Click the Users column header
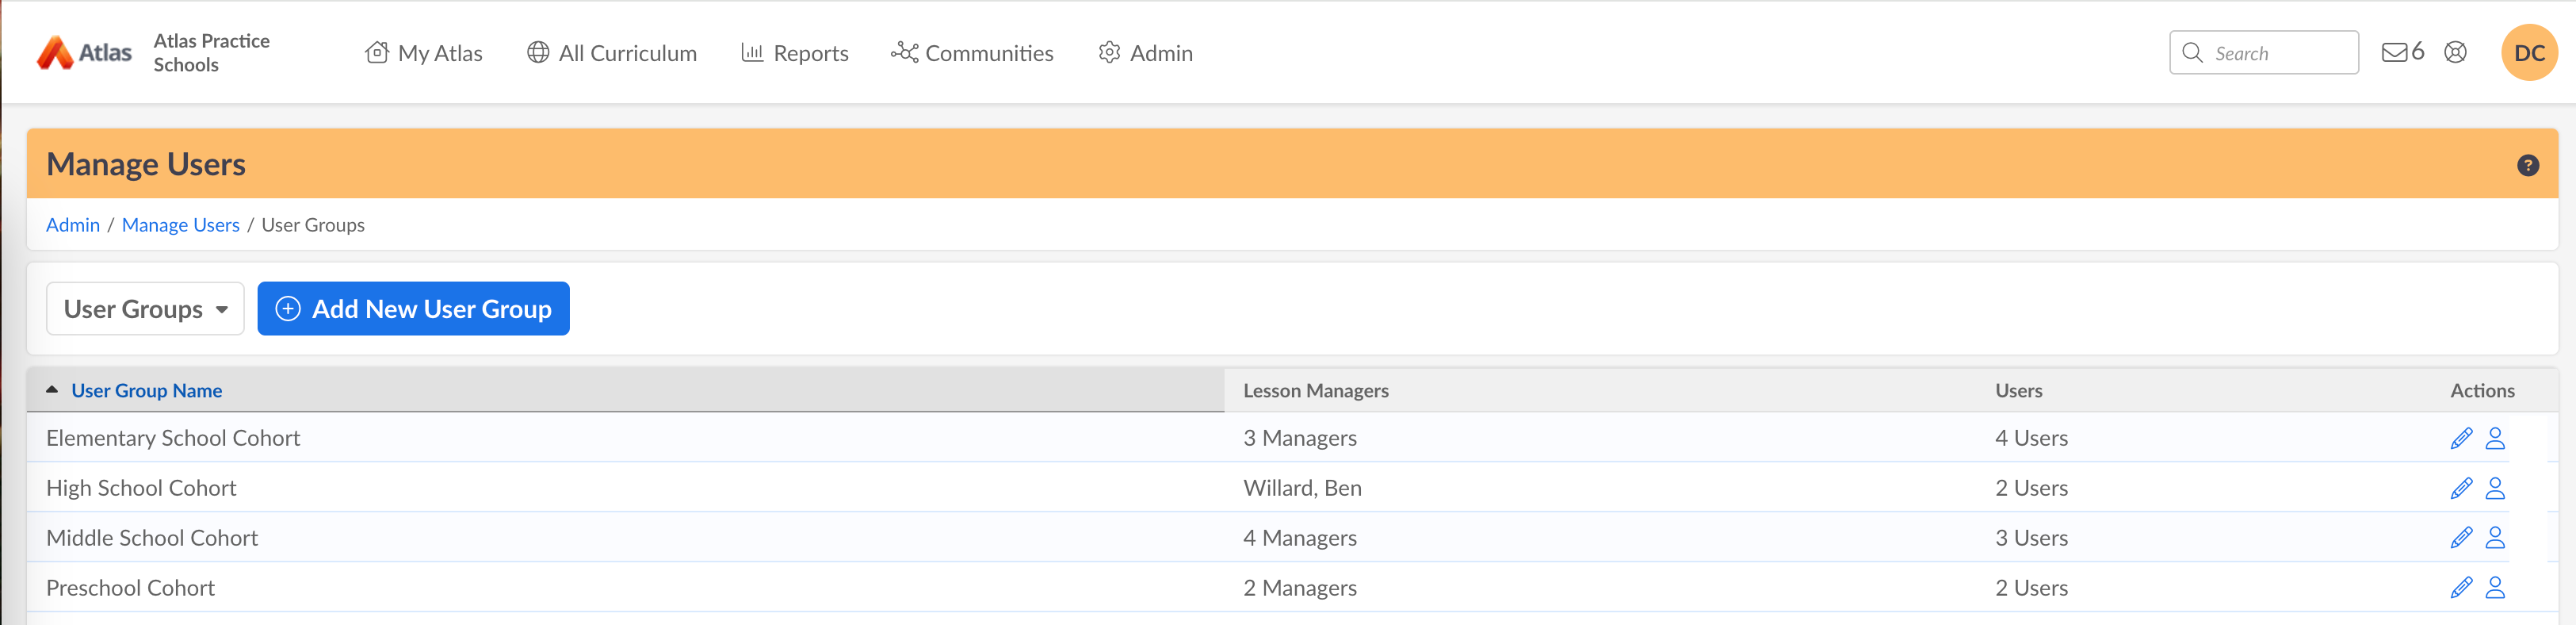The width and height of the screenshot is (2576, 625). click(2018, 391)
